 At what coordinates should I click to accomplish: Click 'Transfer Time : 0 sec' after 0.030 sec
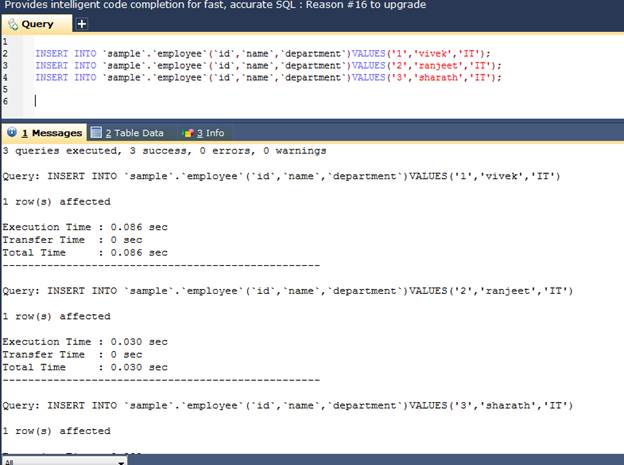coord(72,355)
